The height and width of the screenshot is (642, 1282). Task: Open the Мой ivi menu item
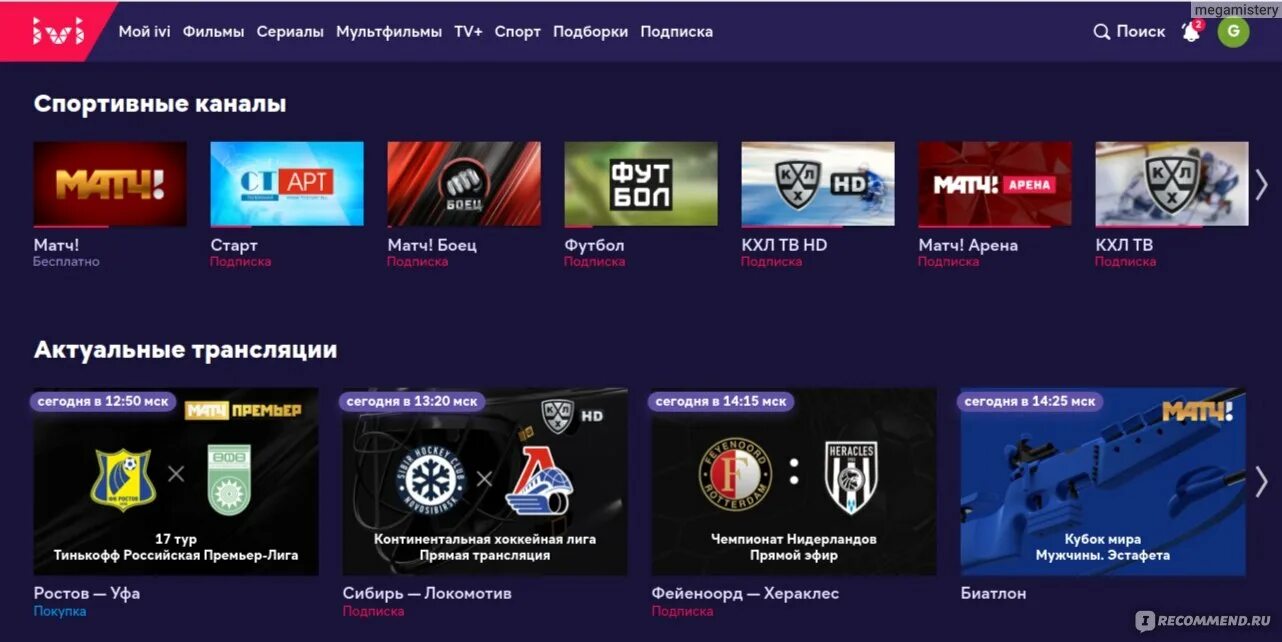(x=144, y=32)
